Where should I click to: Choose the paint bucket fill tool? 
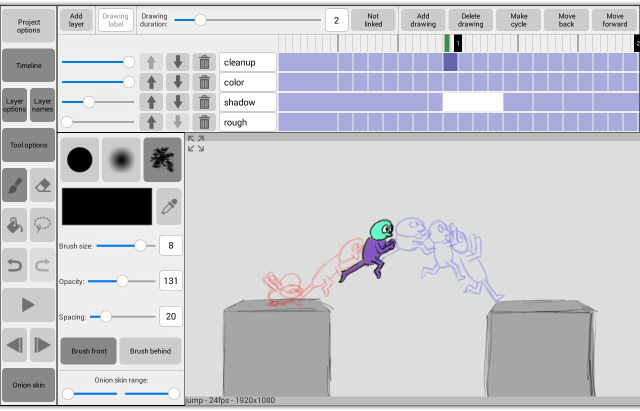[x=15, y=225]
